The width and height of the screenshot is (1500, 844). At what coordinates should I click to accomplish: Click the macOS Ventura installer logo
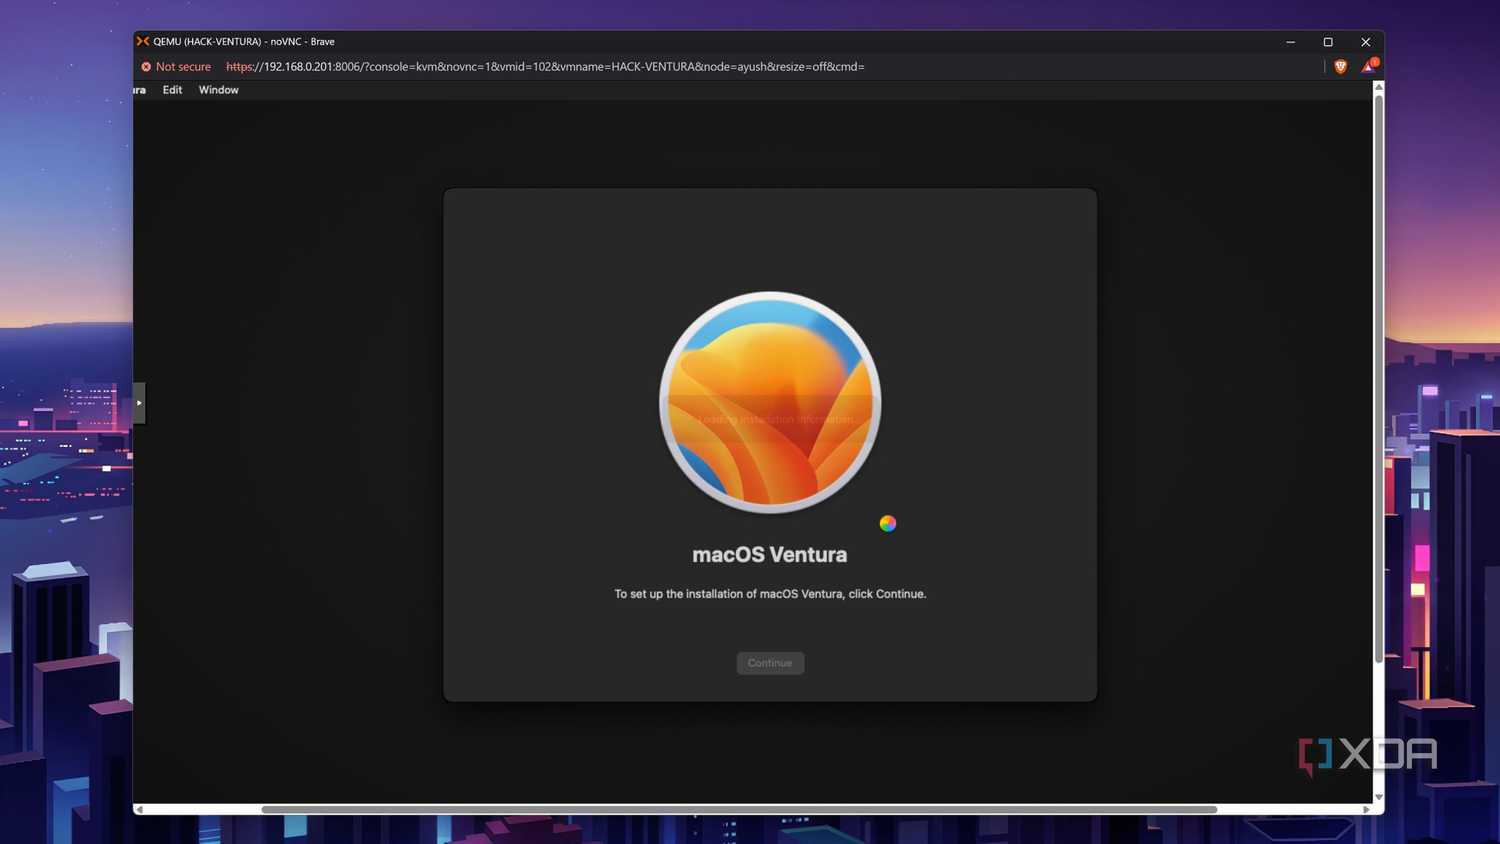(x=770, y=402)
